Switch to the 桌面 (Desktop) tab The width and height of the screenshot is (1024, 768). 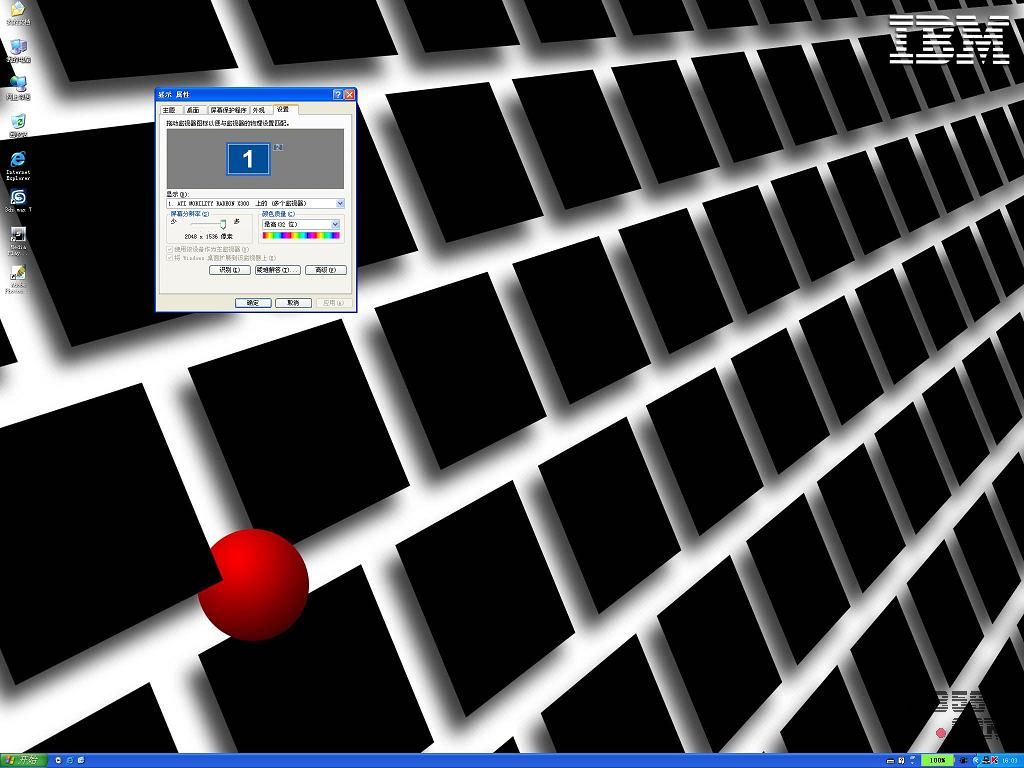(x=193, y=110)
